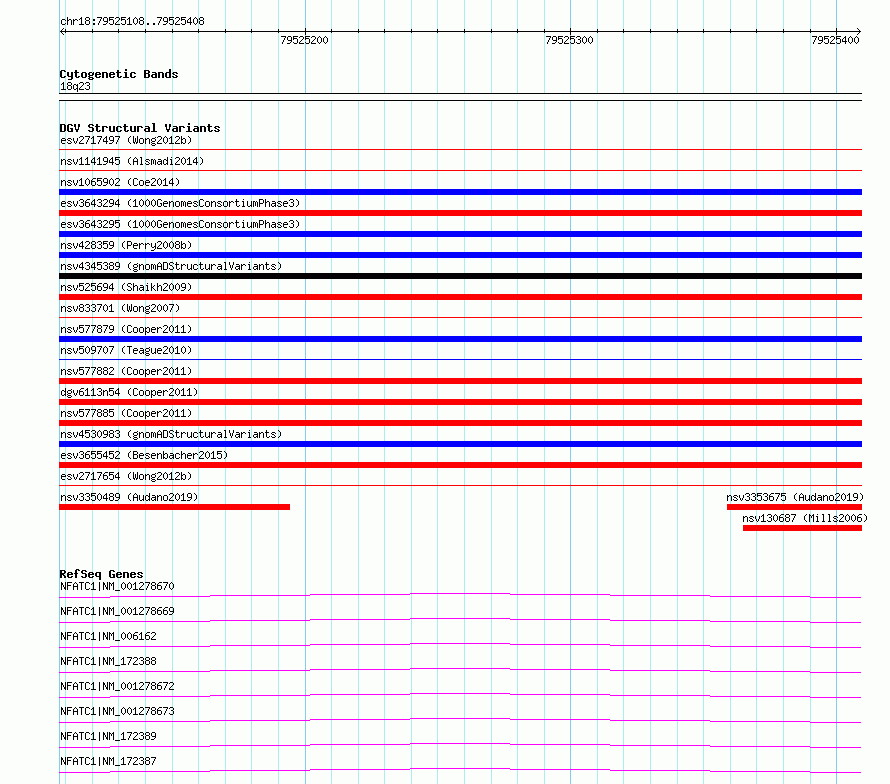Click the red bar under esv3655452 (Besenbacher2015)
890x784 pixels.
tap(460, 465)
